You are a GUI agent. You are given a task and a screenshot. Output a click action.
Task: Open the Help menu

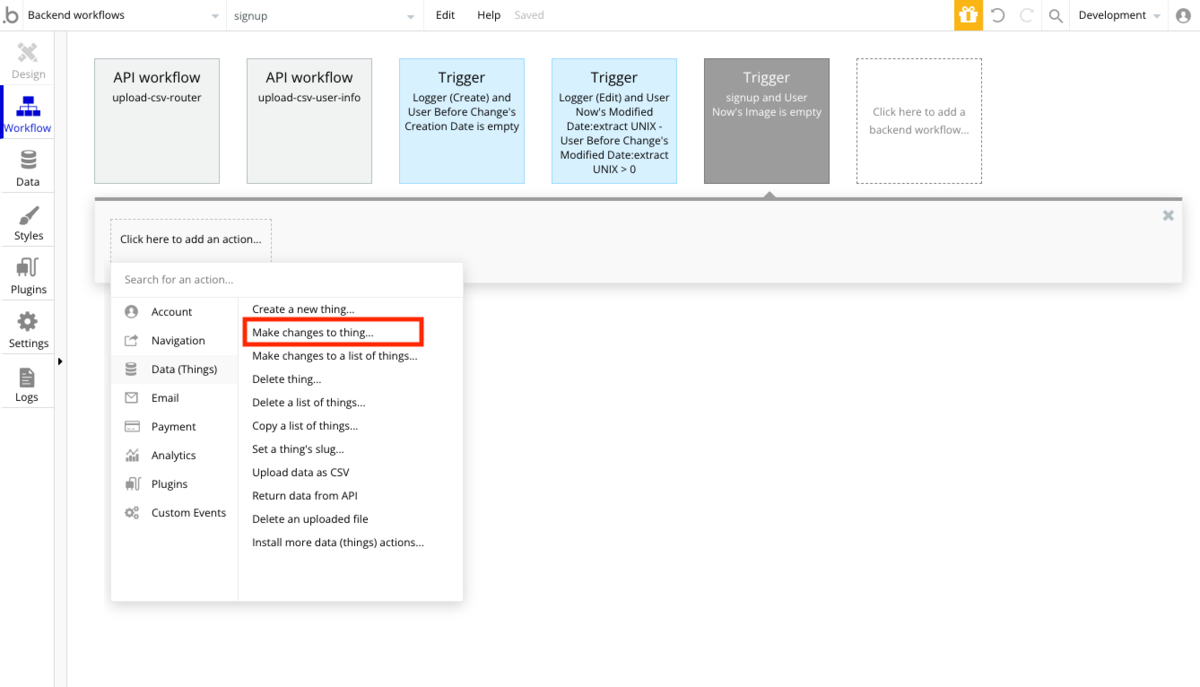[x=489, y=16]
